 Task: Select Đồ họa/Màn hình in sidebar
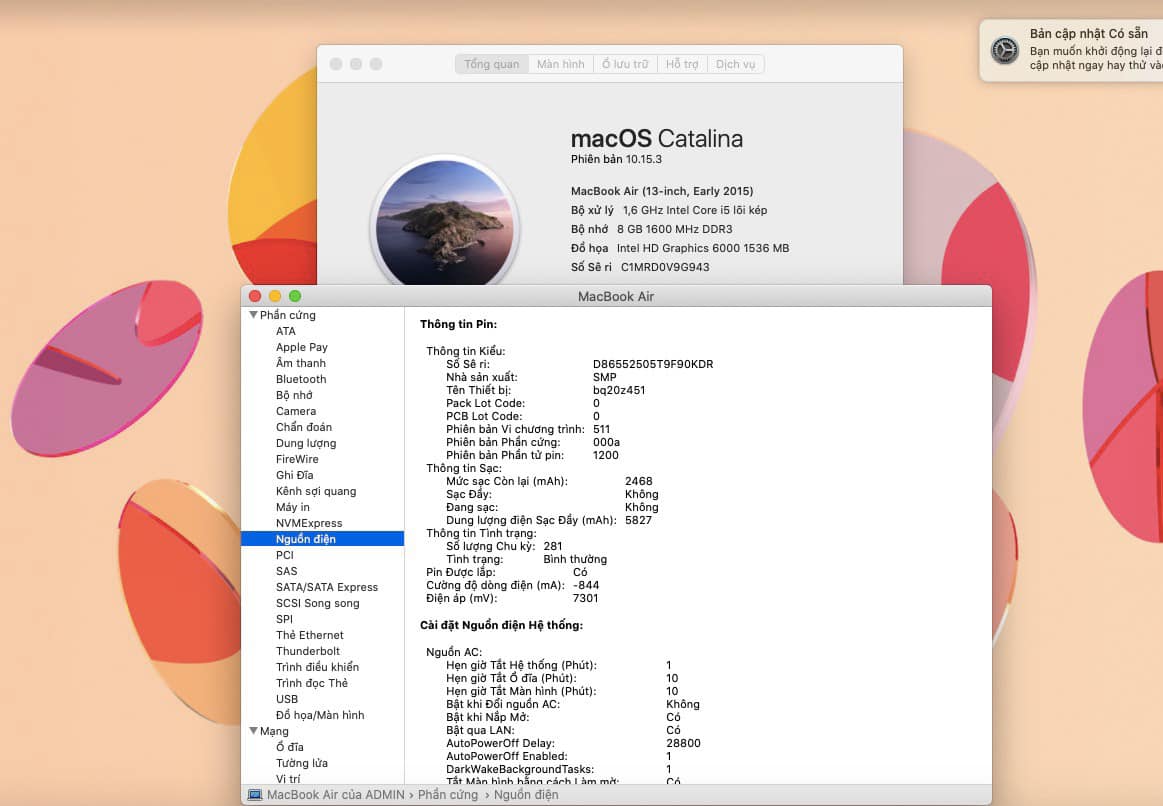pos(320,715)
